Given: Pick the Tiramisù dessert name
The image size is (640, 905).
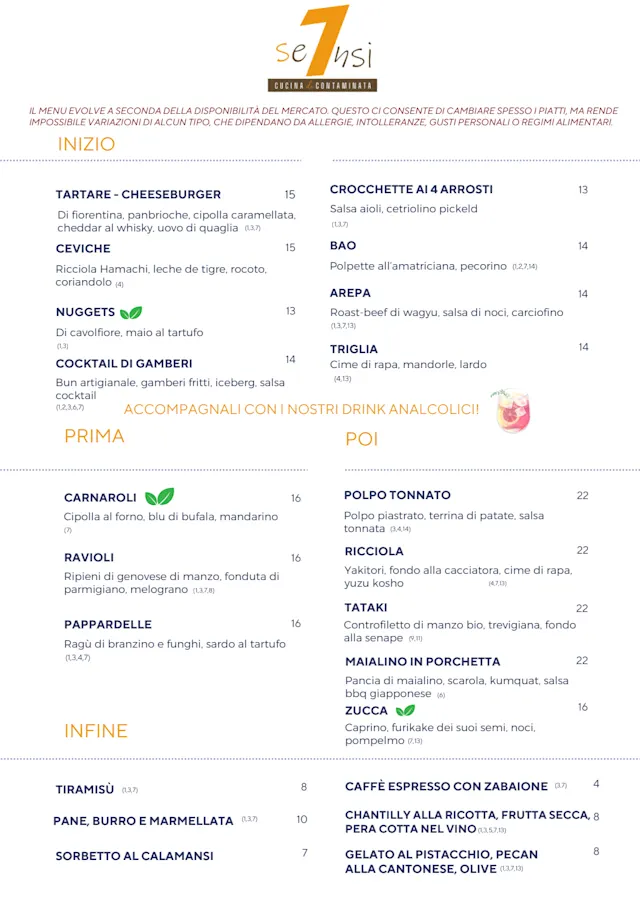Looking at the screenshot, I should pos(85,790).
